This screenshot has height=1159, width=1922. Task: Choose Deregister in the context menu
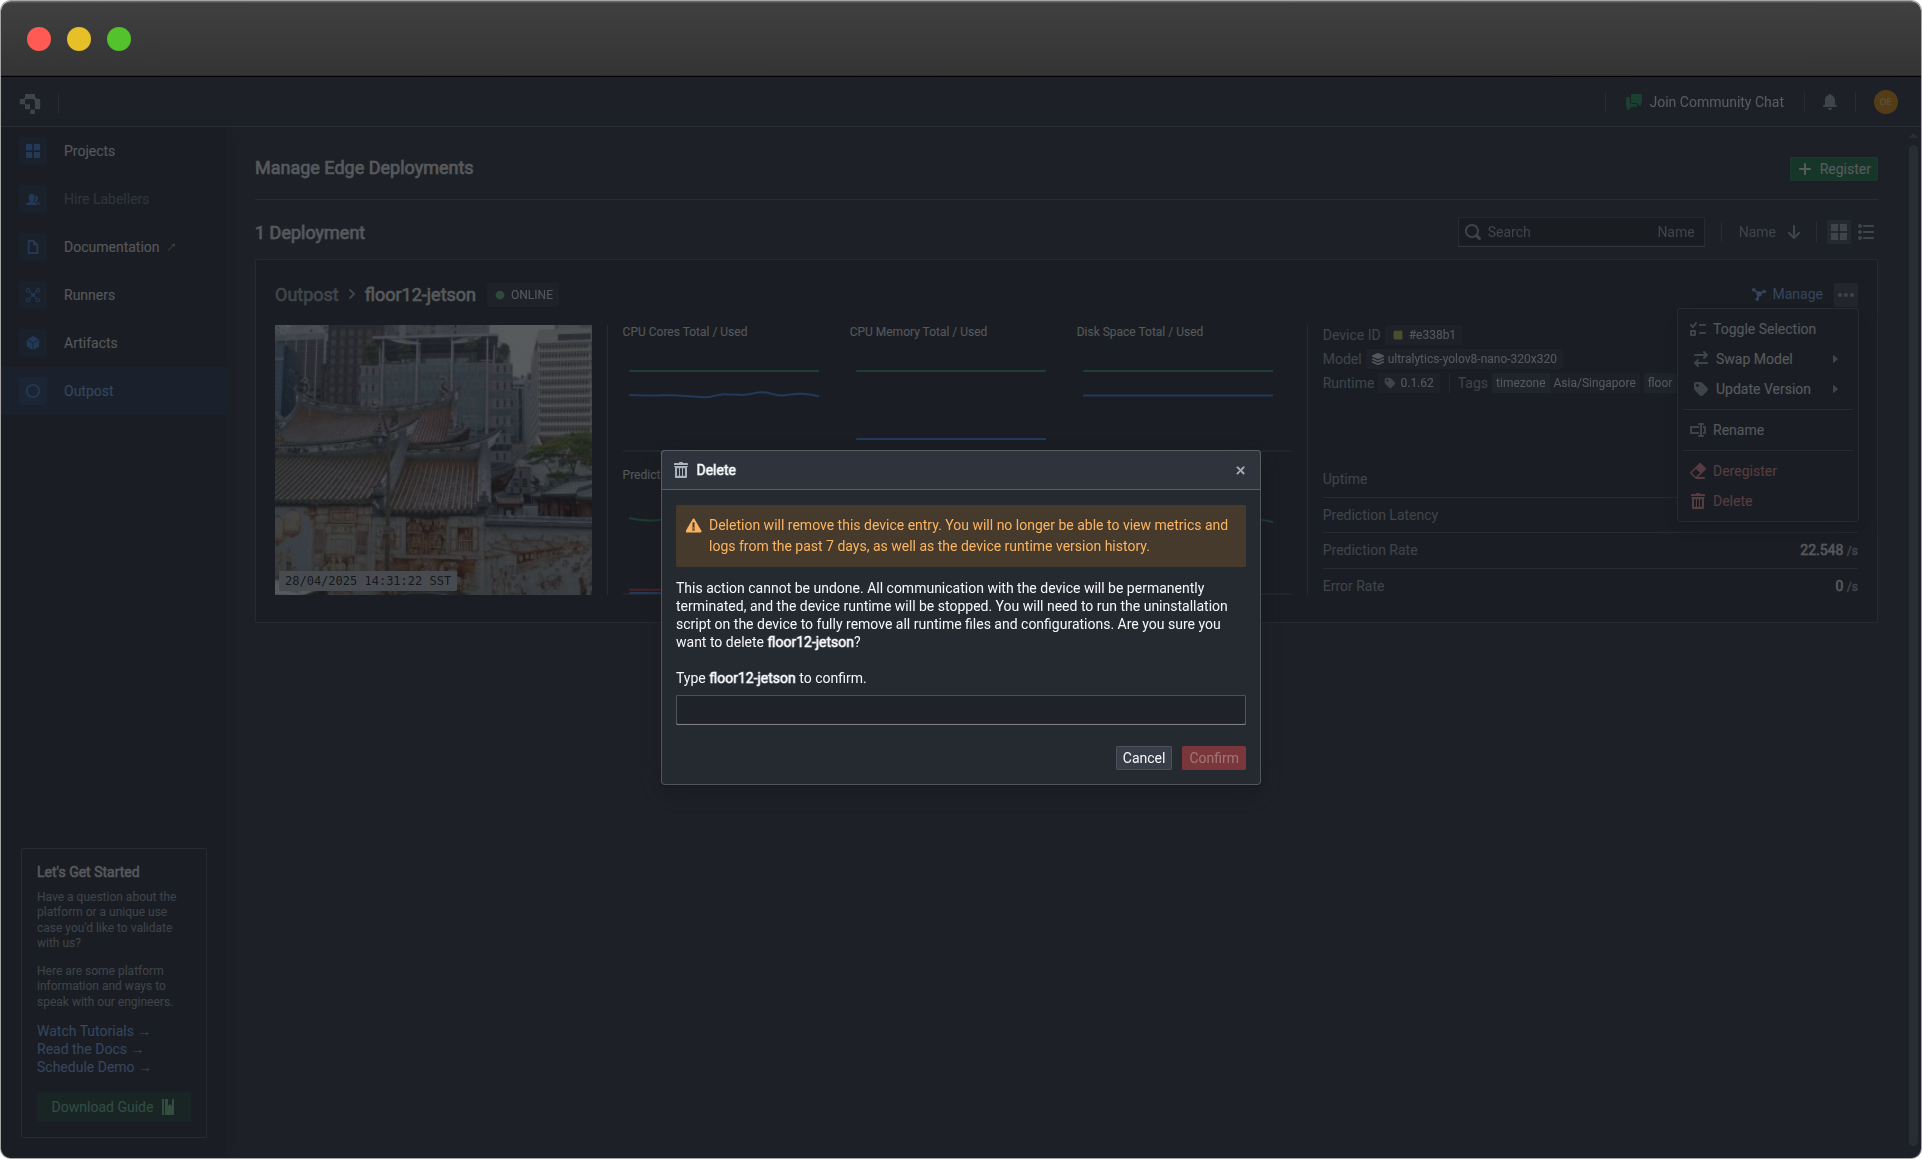coord(1744,471)
